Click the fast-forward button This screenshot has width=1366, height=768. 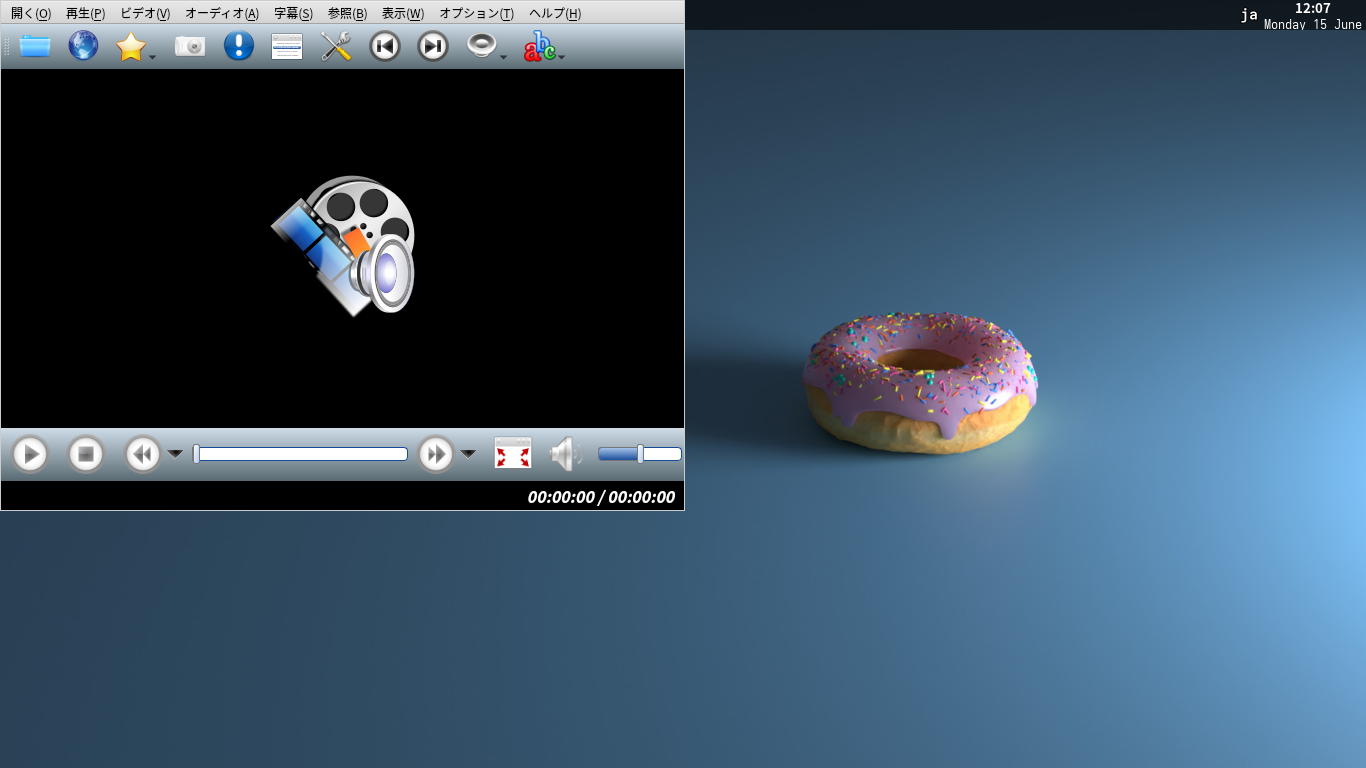point(436,454)
